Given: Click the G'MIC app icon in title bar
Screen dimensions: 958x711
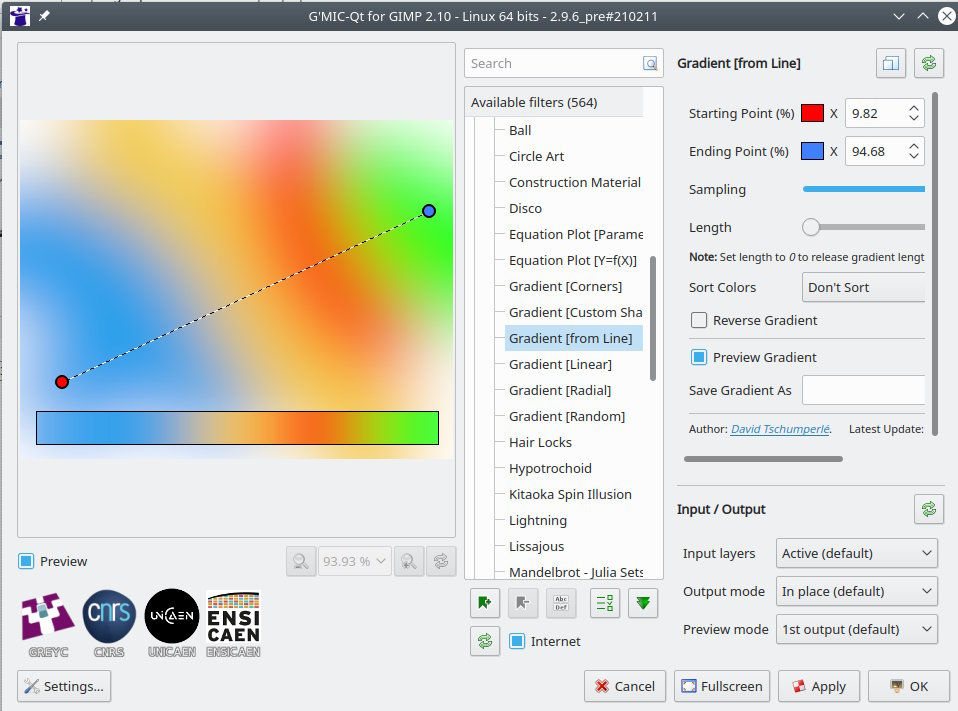Looking at the screenshot, I should coord(20,16).
